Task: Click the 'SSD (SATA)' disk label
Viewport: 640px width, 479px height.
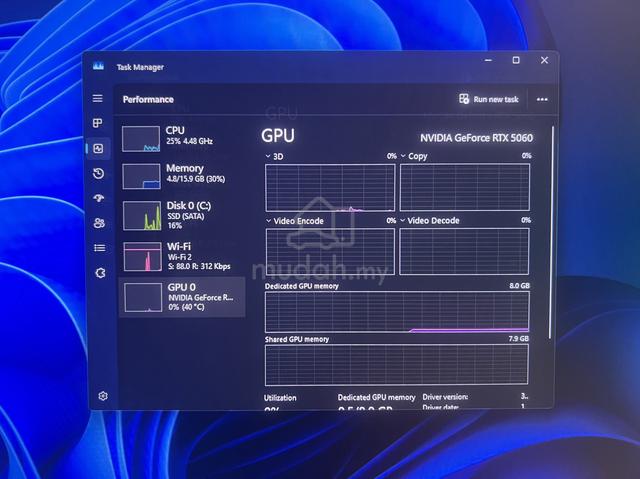Action: pyautogui.click(x=186, y=216)
